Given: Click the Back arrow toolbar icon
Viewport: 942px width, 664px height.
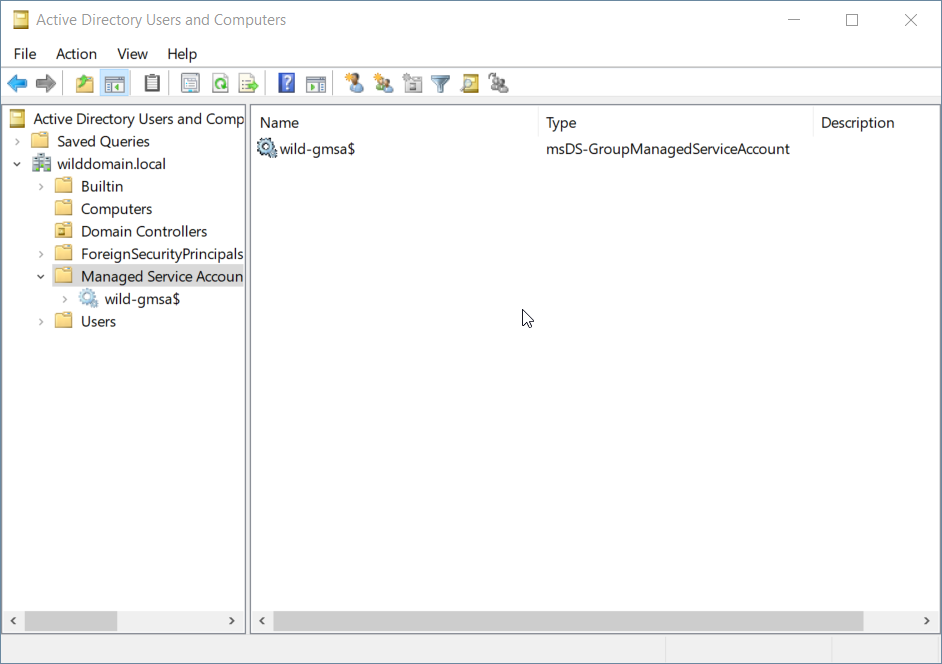Looking at the screenshot, I should [x=17, y=84].
